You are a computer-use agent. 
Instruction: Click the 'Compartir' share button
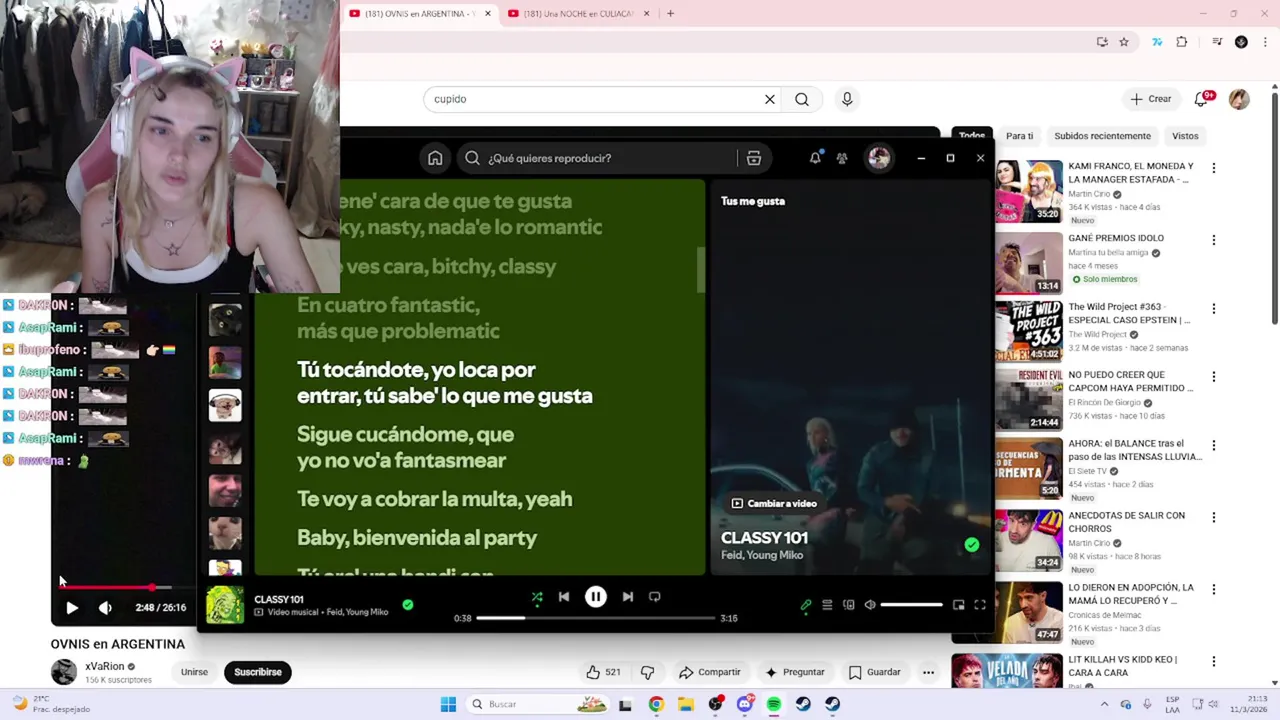coord(710,672)
